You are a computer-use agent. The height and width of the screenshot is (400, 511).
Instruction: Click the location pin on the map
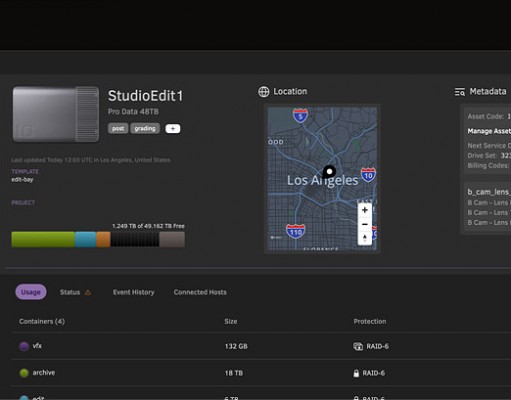[329, 172]
